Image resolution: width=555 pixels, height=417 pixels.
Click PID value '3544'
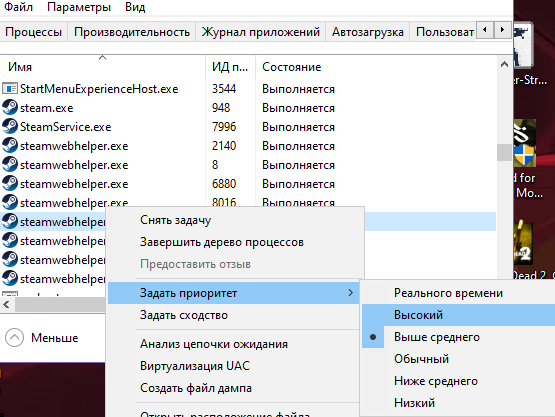(x=224, y=89)
